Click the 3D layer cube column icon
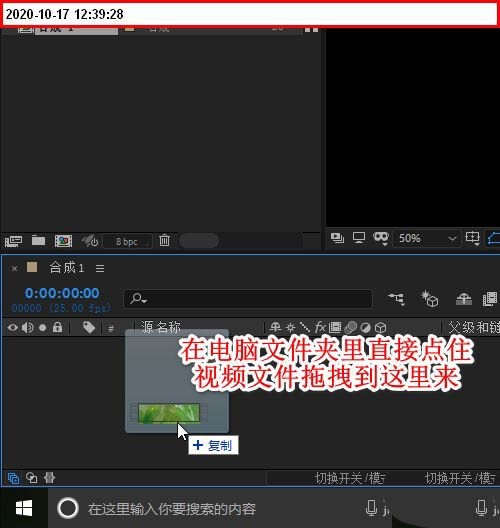The width and height of the screenshot is (500, 528). point(380,327)
